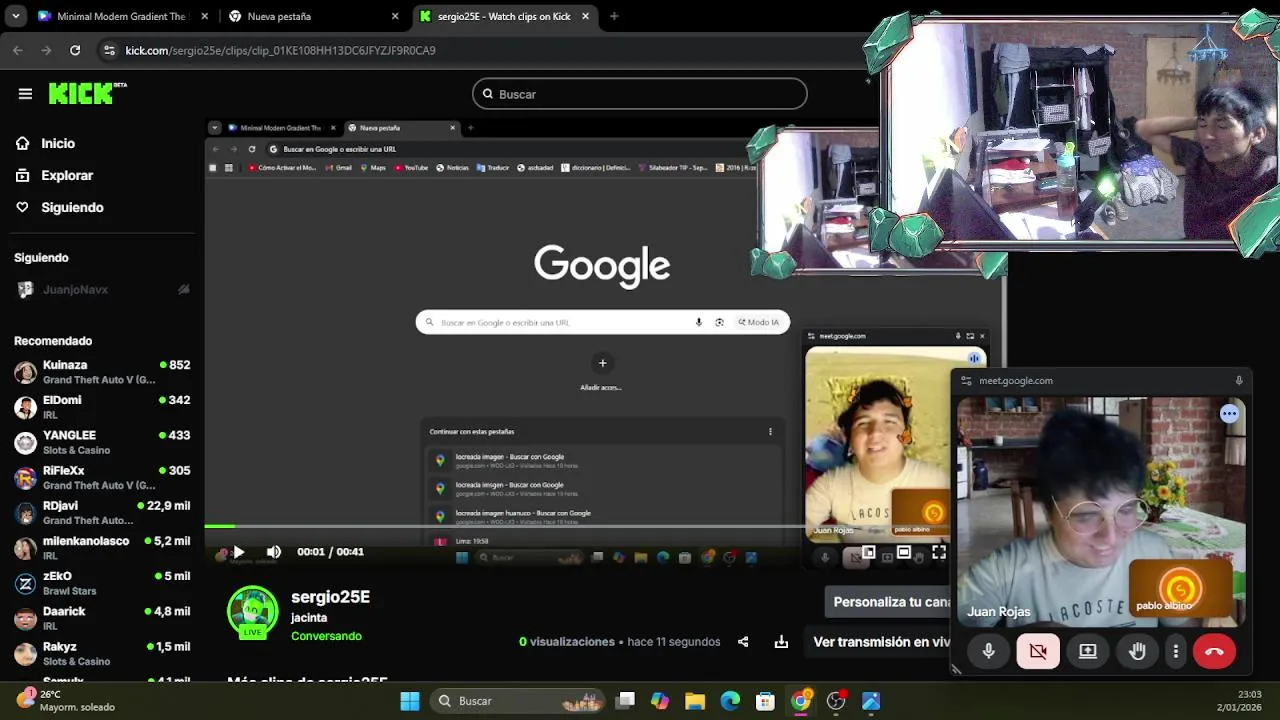This screenshot has width=1280, height=720.
Task: Click the Conversando category link
Action: pos(326,636)
